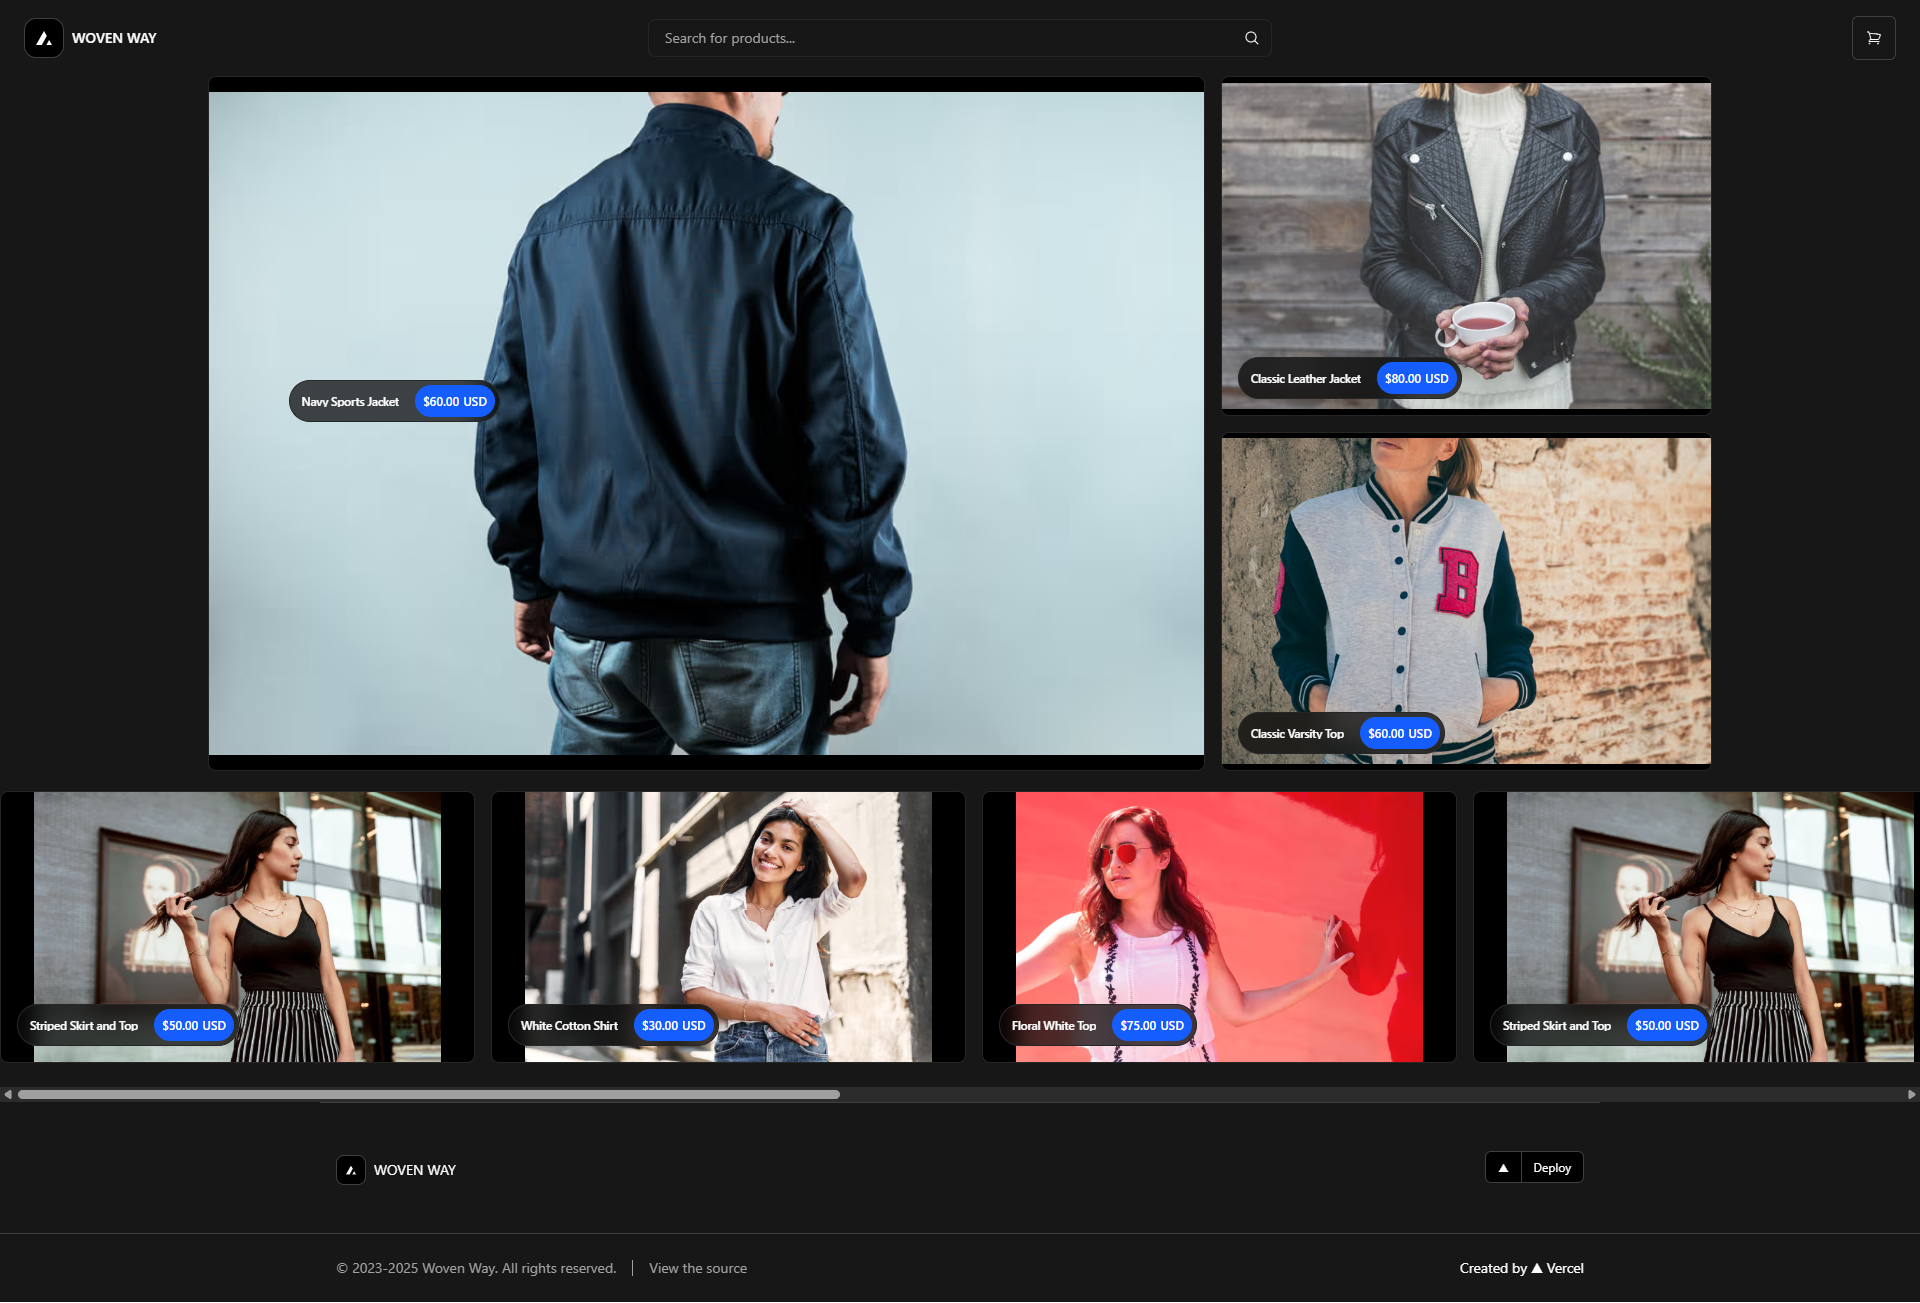Click the footer WOVEN WAY text link
Screen dimensions: 1920x1303
coord(415,1170)
